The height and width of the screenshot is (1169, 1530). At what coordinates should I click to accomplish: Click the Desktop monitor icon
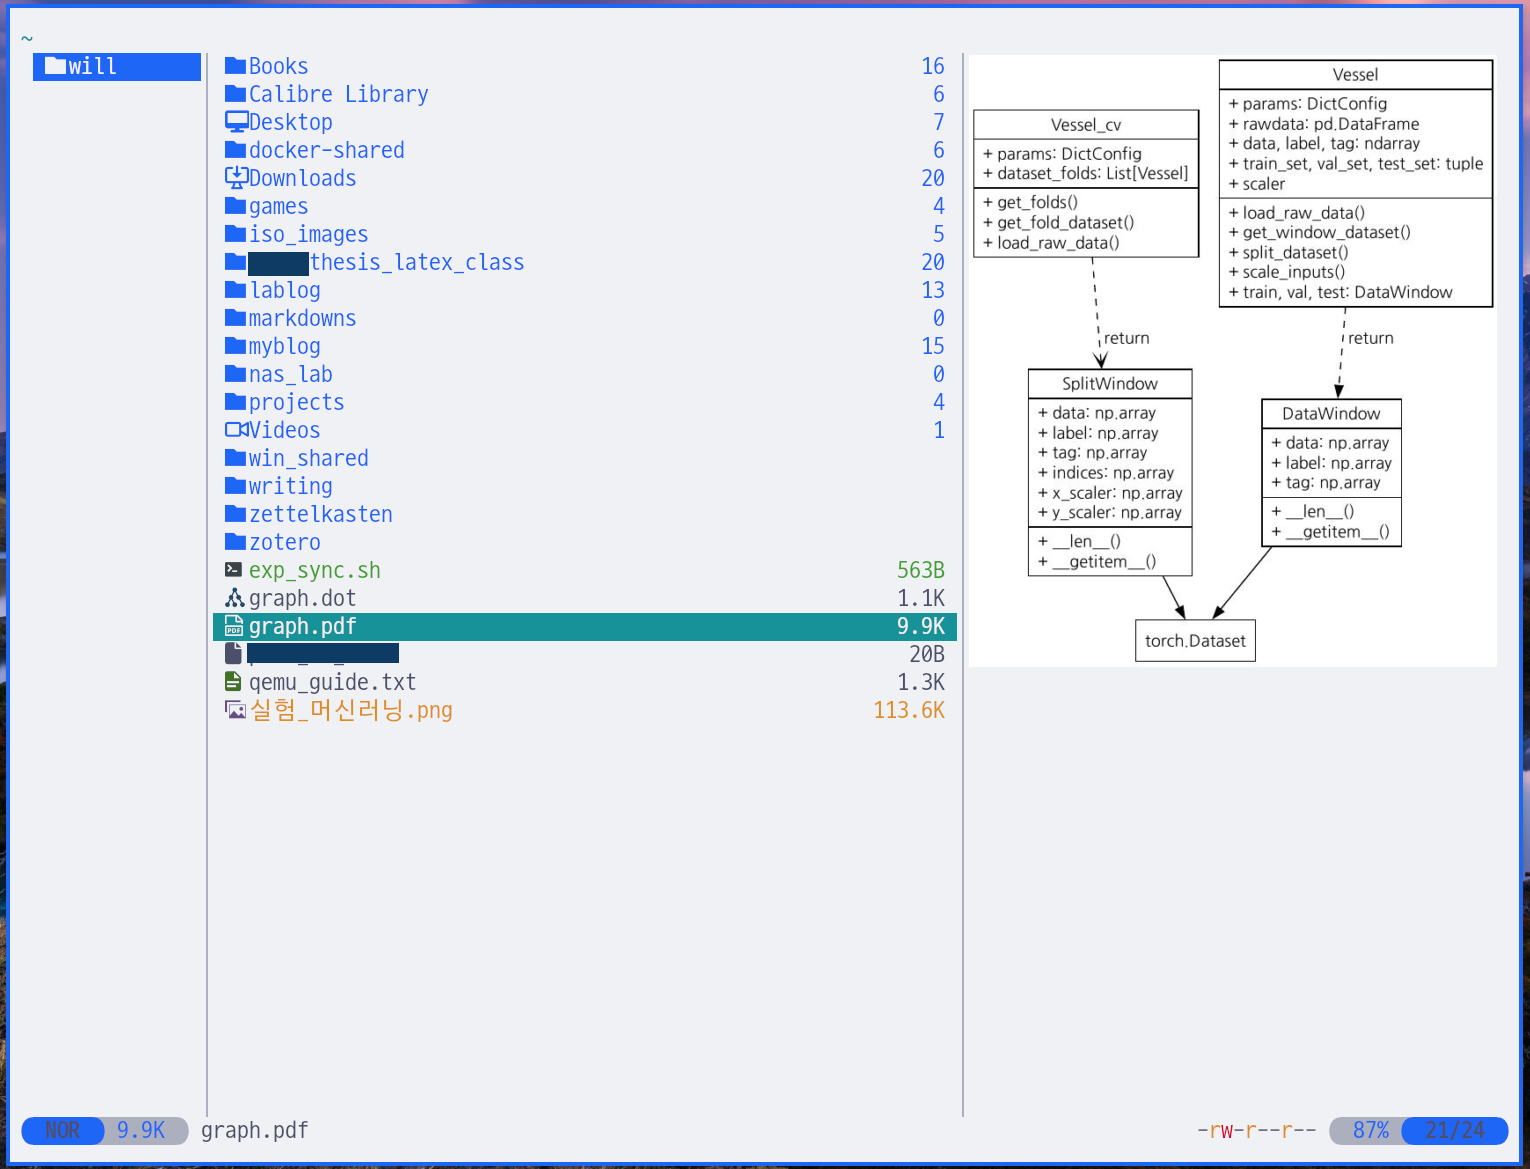pyautogui.click(x=236, y=122)
